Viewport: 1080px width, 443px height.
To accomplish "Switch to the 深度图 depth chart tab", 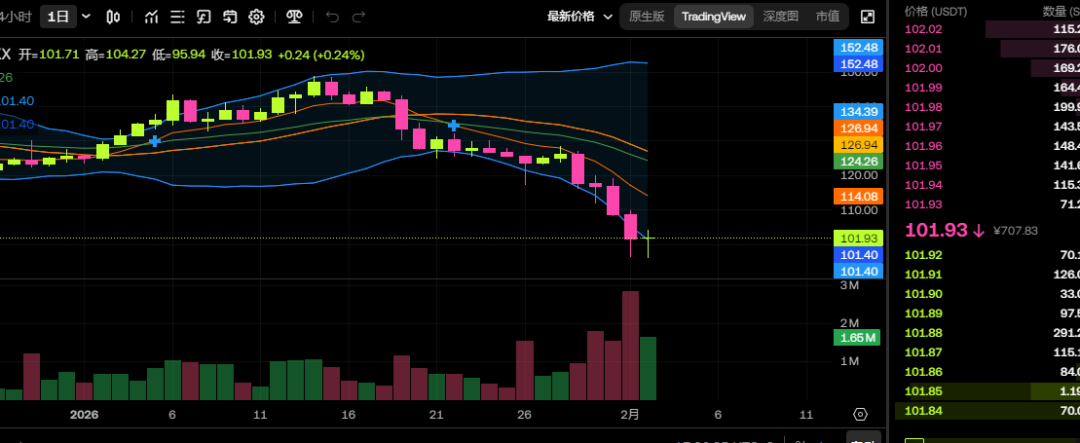I will 780,16.
